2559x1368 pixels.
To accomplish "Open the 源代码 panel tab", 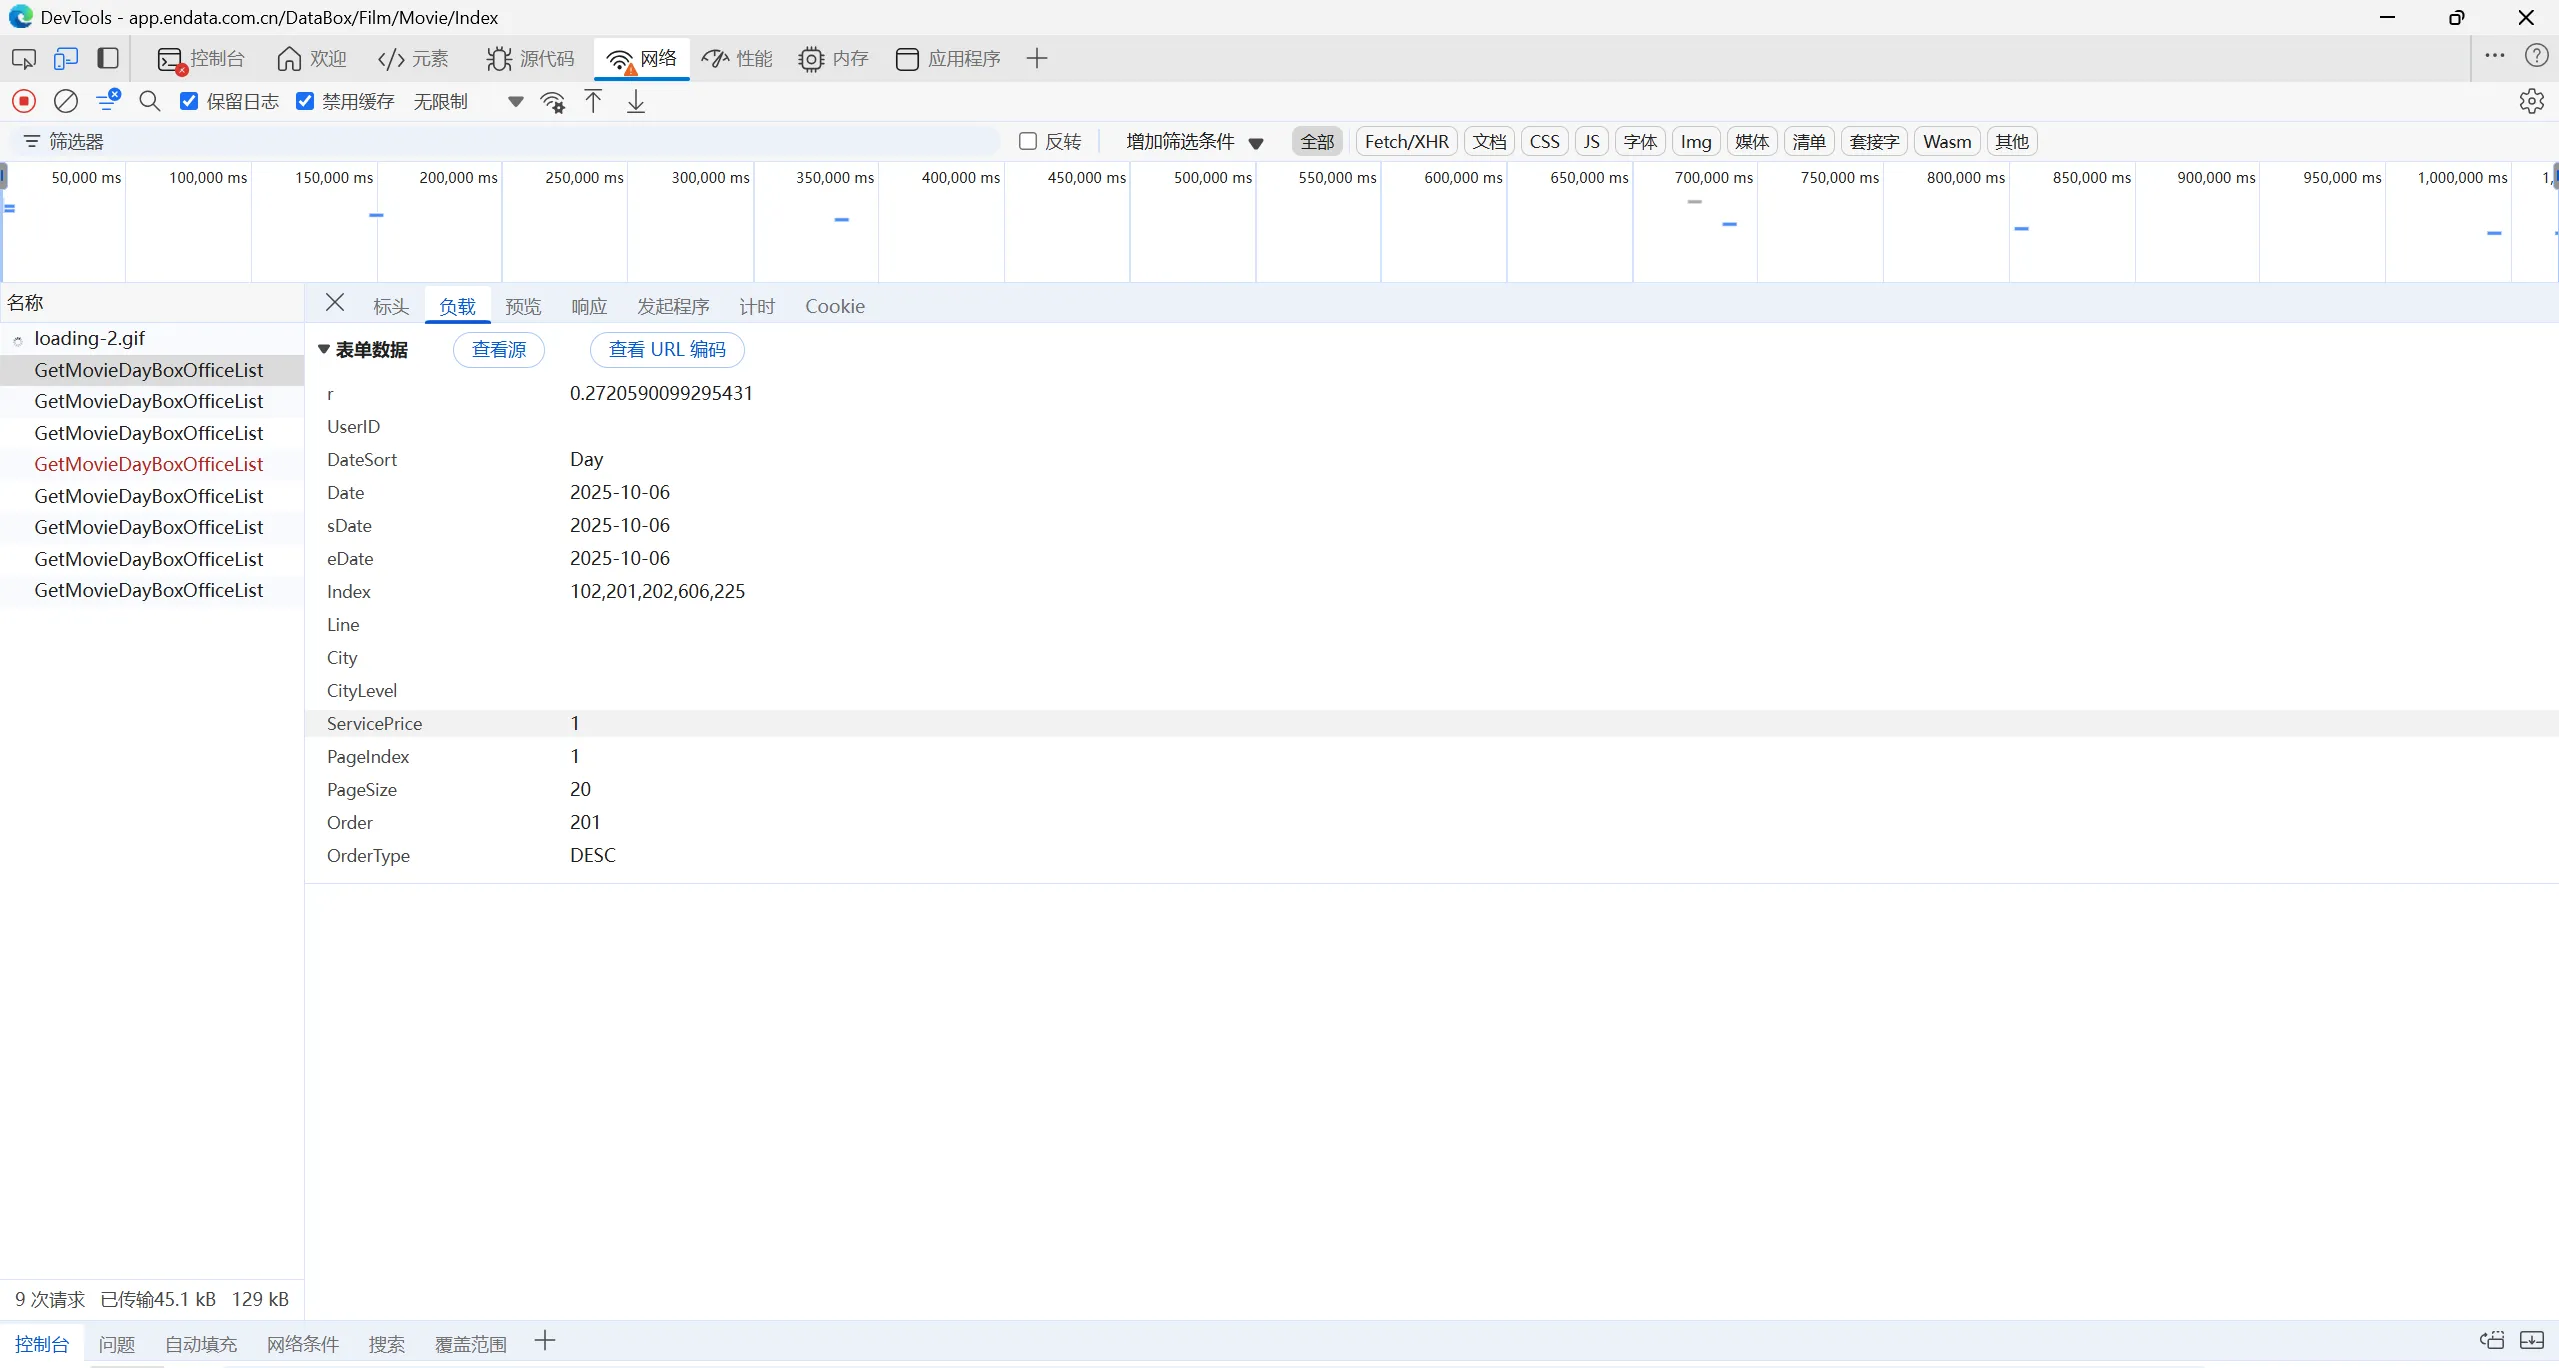I will pyautogui.click(x=531, y=58).
